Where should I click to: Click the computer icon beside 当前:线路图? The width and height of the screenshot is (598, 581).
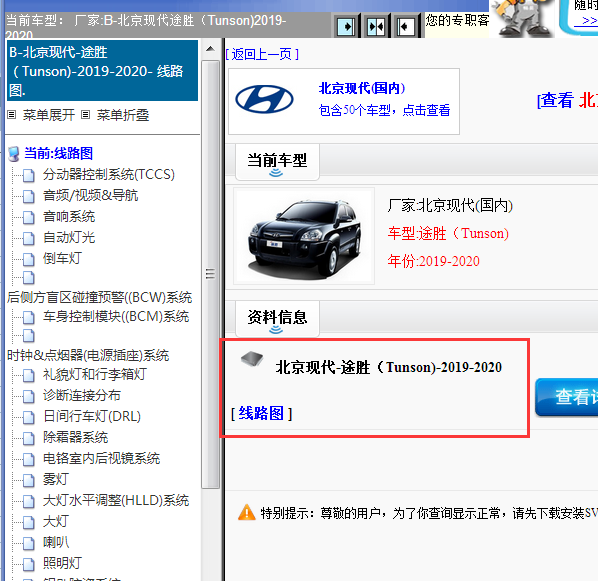[x=14, y=154]
